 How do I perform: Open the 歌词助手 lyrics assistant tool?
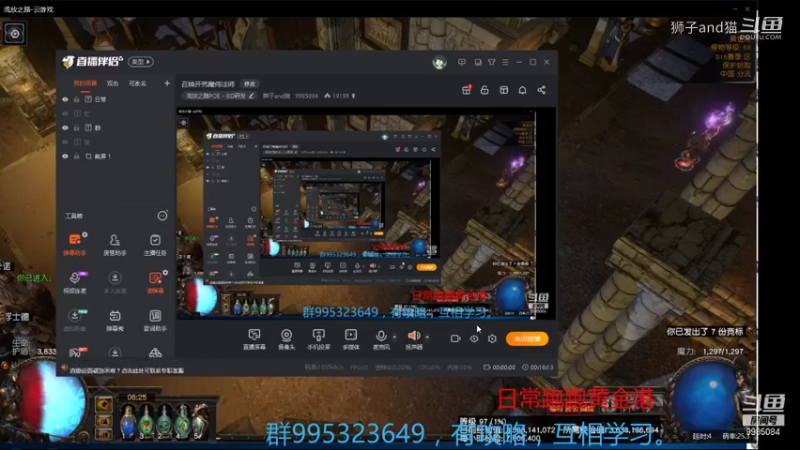[x=155, y=320]
